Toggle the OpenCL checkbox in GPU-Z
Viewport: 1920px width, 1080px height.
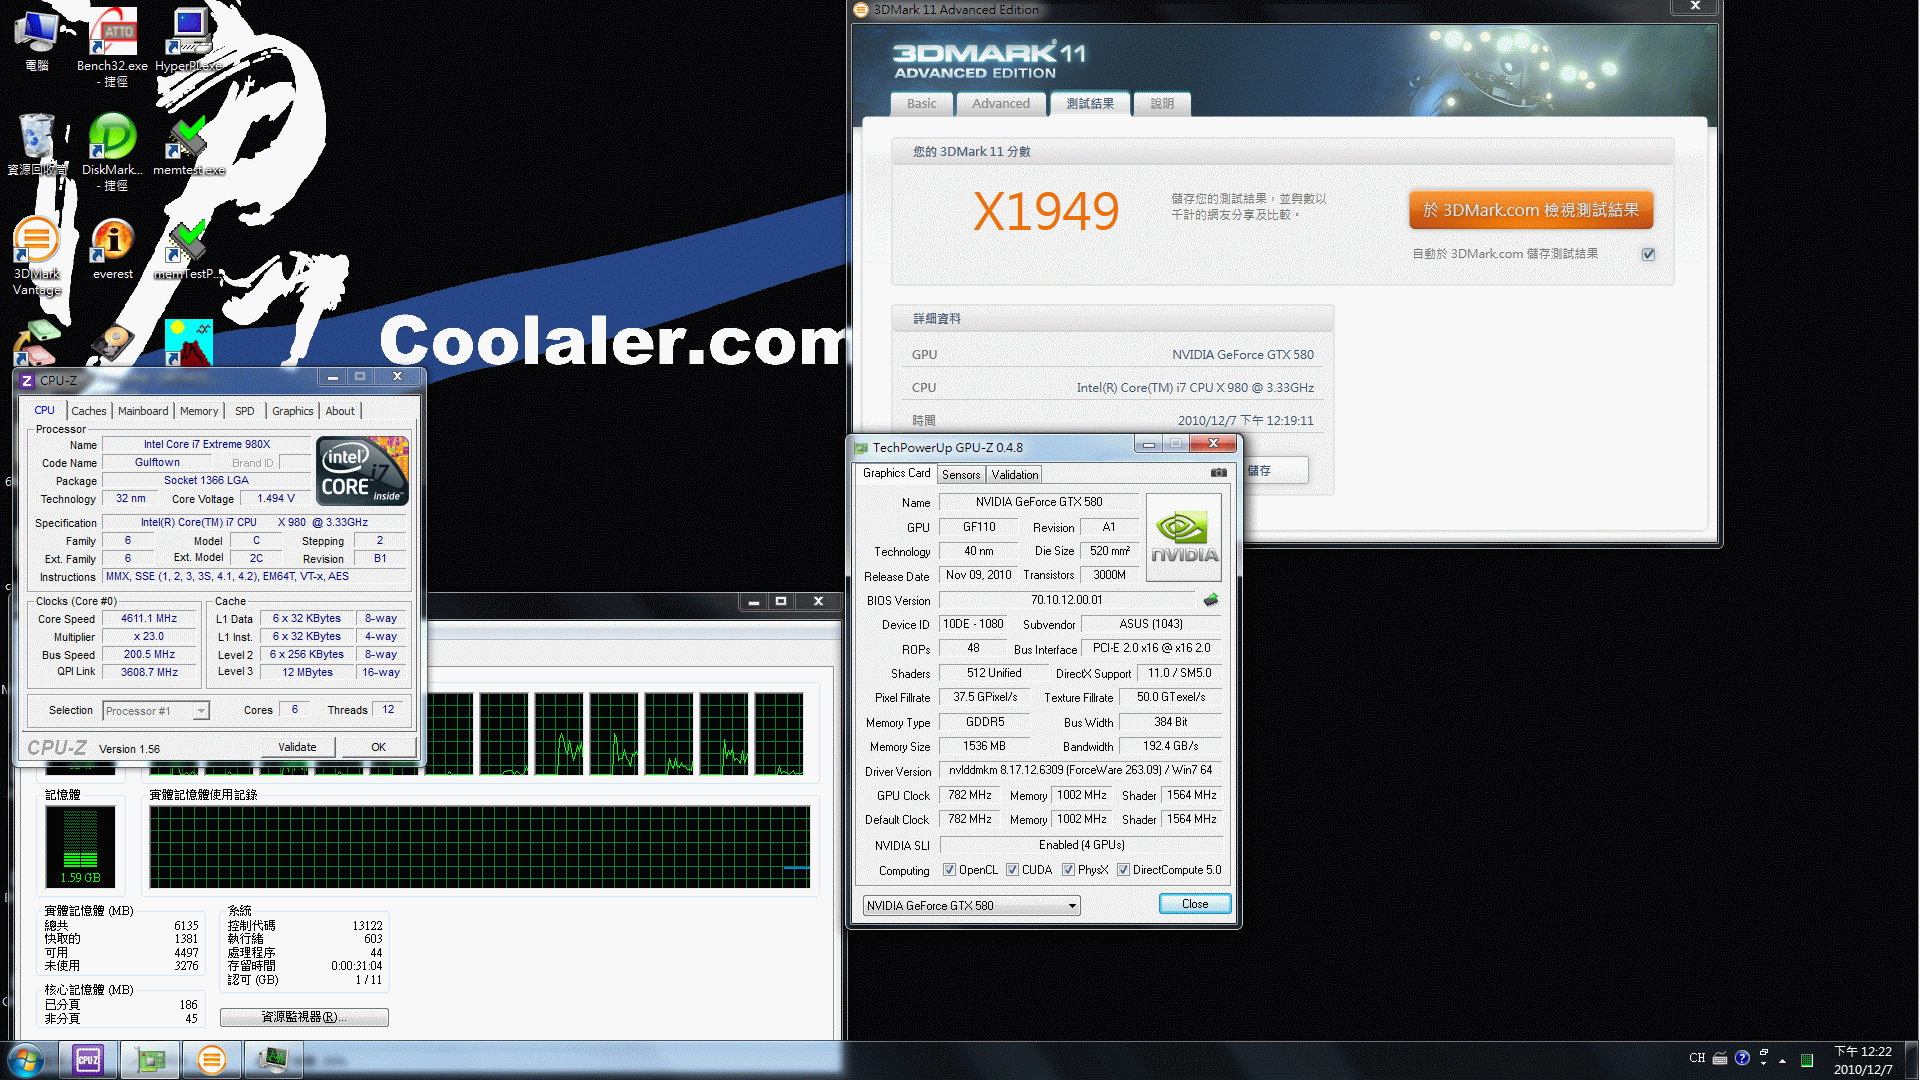point(949,869)
